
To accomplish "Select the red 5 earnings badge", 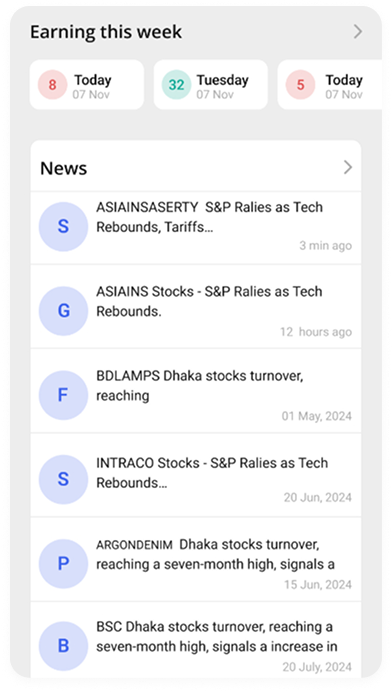I will [301, 84].
